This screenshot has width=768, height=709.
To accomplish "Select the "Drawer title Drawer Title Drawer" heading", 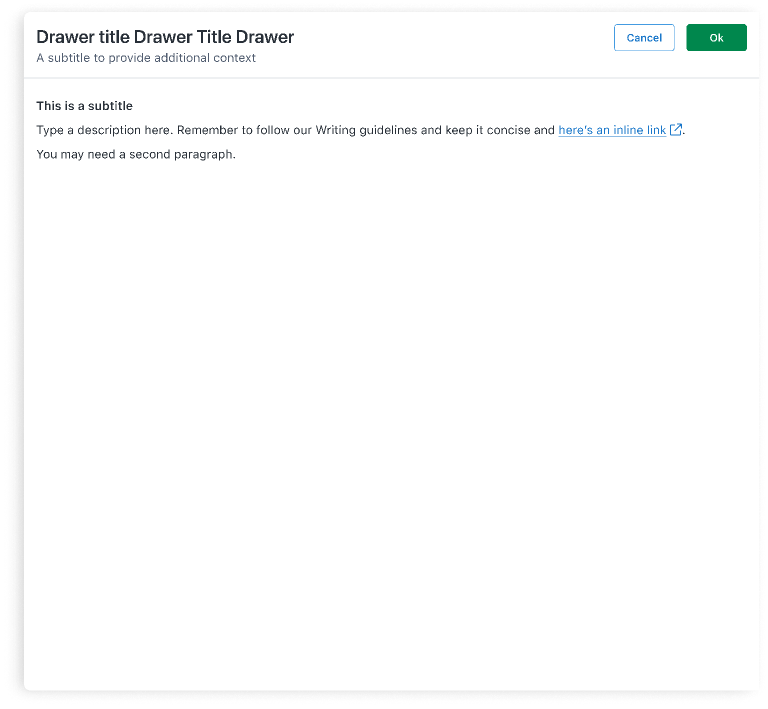I will click(165, 37).
